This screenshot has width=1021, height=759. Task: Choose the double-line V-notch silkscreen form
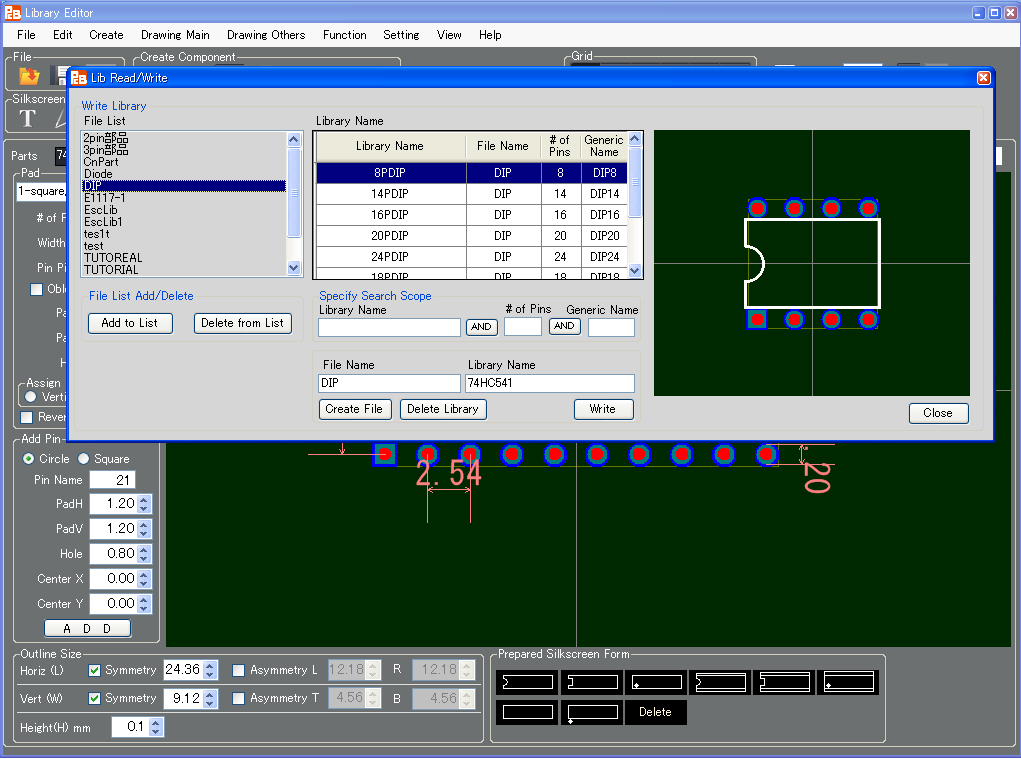tap(720, 682)
